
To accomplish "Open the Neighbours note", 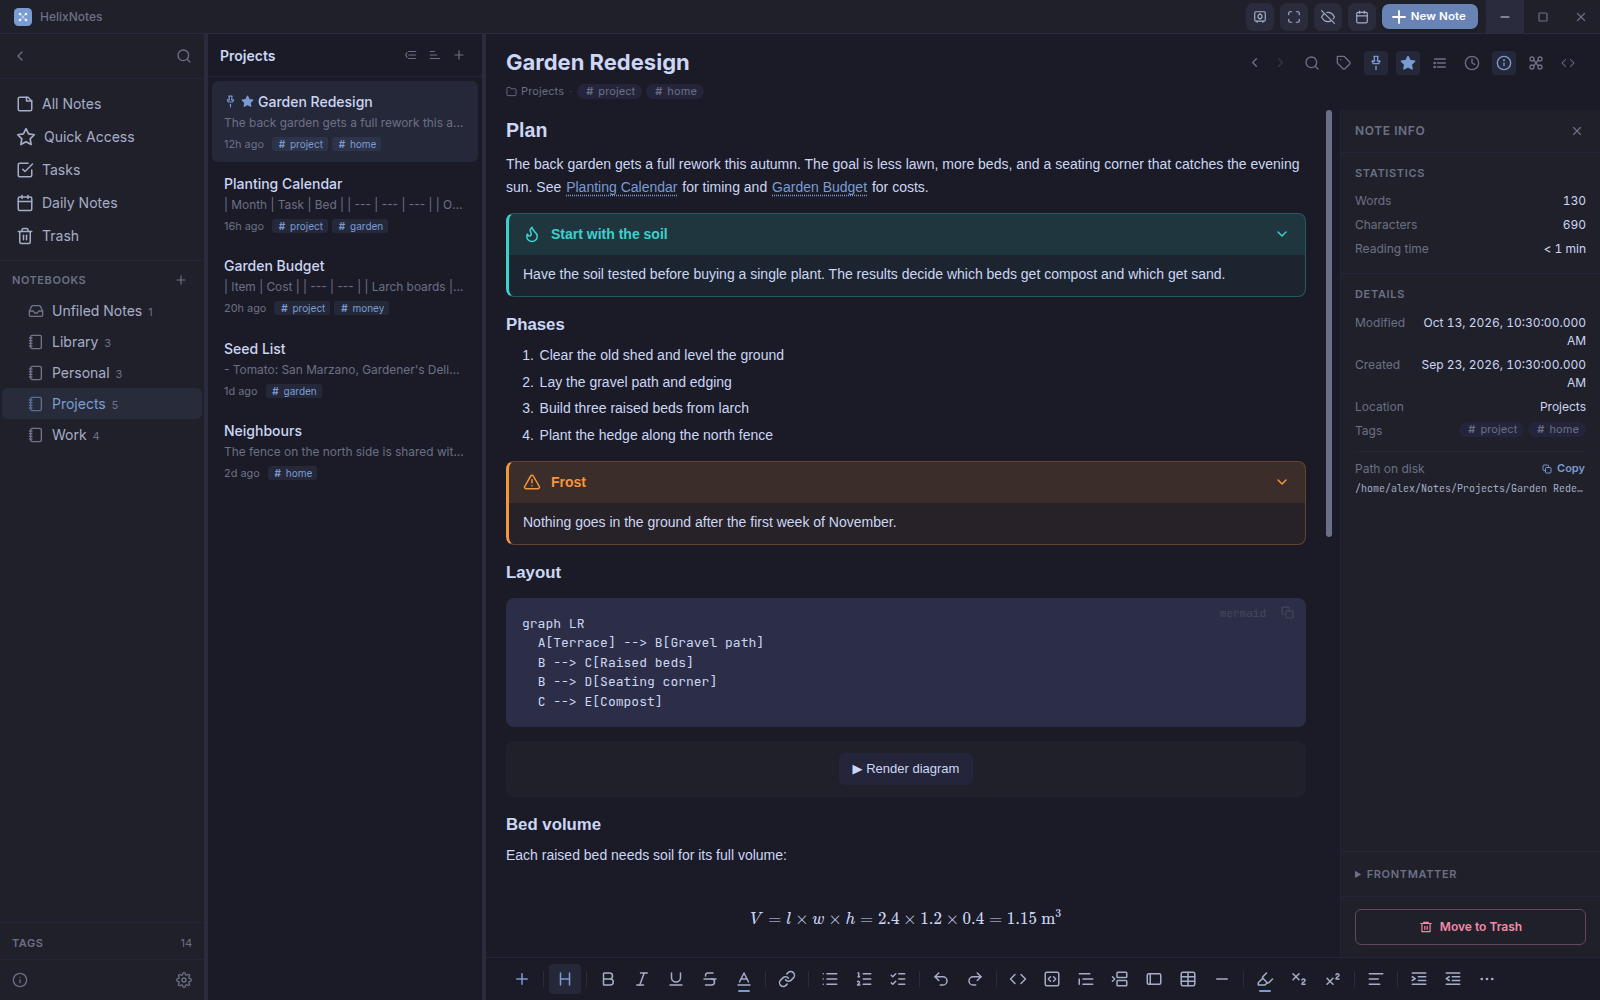I will 344,451.
